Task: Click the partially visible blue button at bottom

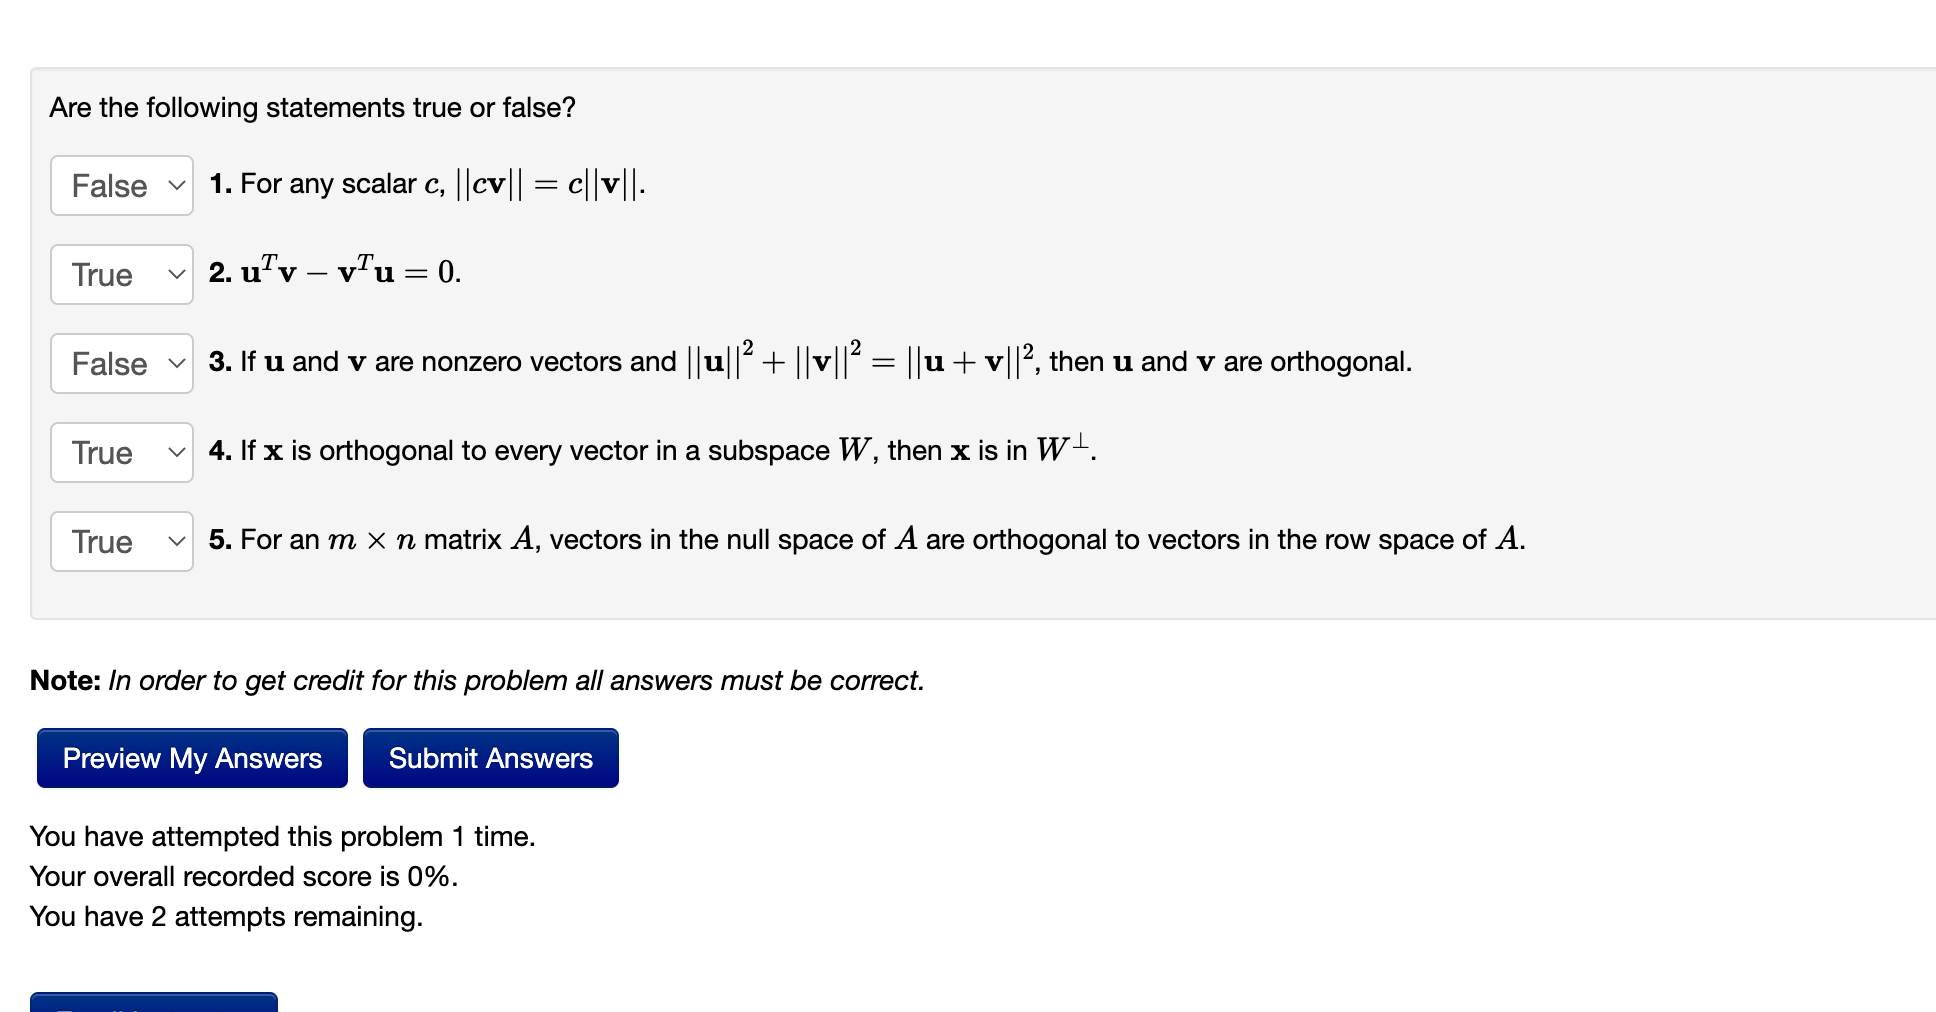Action: pyautogui.click(x=154, y=1002)
